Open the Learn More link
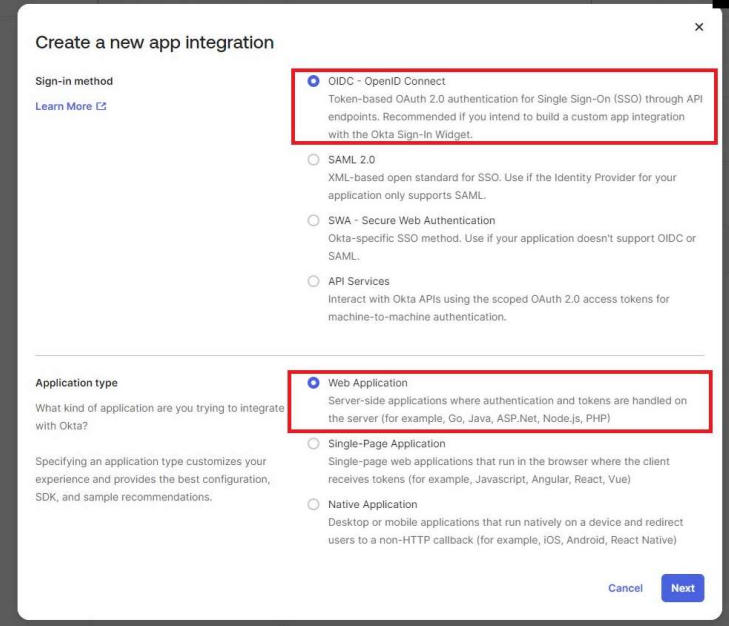729x626 pixels. tap(64, 107)
